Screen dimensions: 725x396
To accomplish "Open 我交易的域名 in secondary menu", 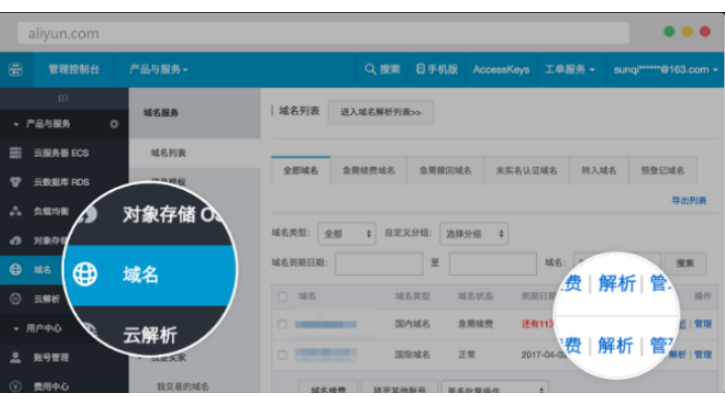I will (x=183, y=386).
